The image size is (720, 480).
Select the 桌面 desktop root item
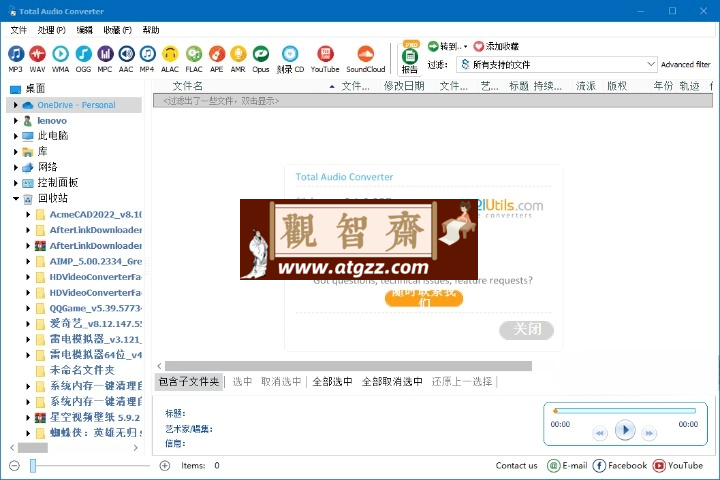click(35, 89)
